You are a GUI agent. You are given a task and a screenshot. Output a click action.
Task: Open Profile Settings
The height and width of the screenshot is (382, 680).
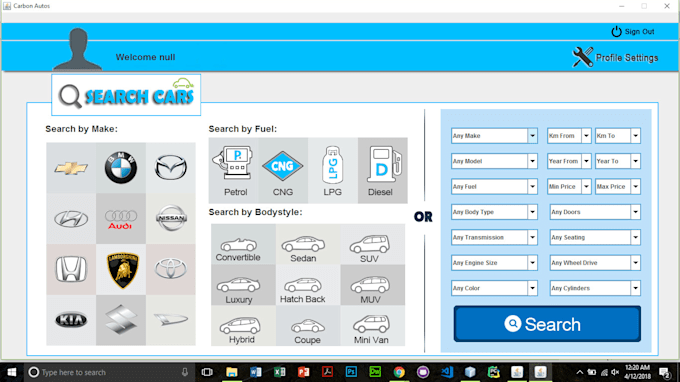pyautogui.click(x=615, y=57)
